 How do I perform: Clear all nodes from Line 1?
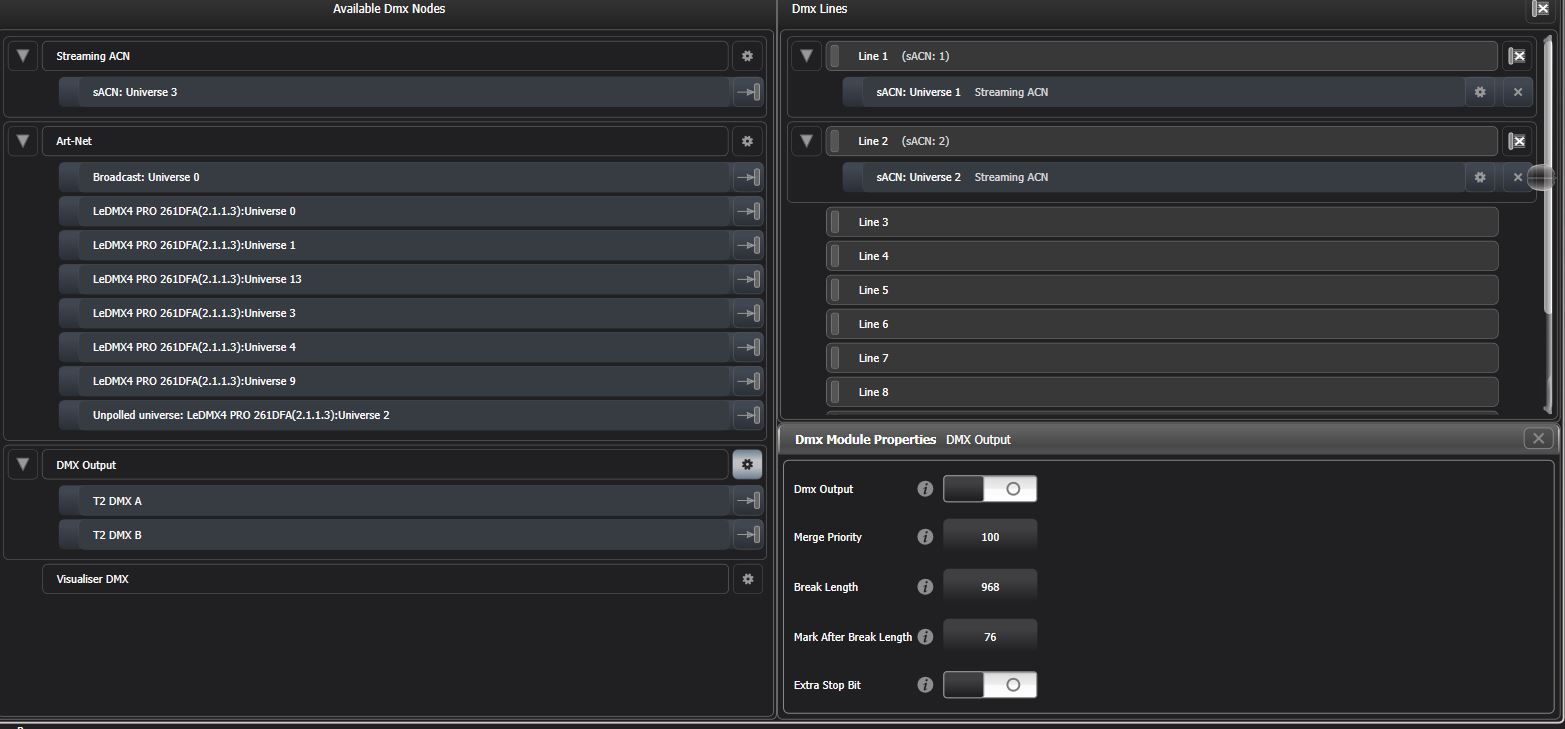pyautogui.click(x=1517, y=56)
